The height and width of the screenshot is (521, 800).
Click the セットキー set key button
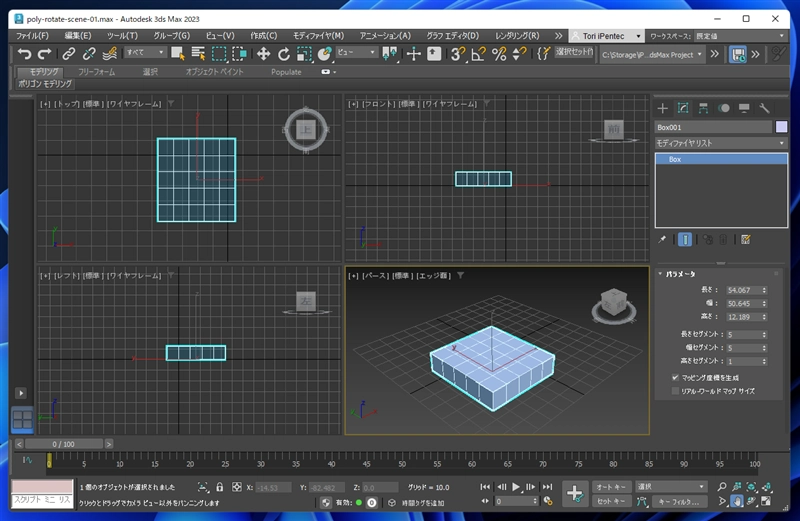[612, 502]
